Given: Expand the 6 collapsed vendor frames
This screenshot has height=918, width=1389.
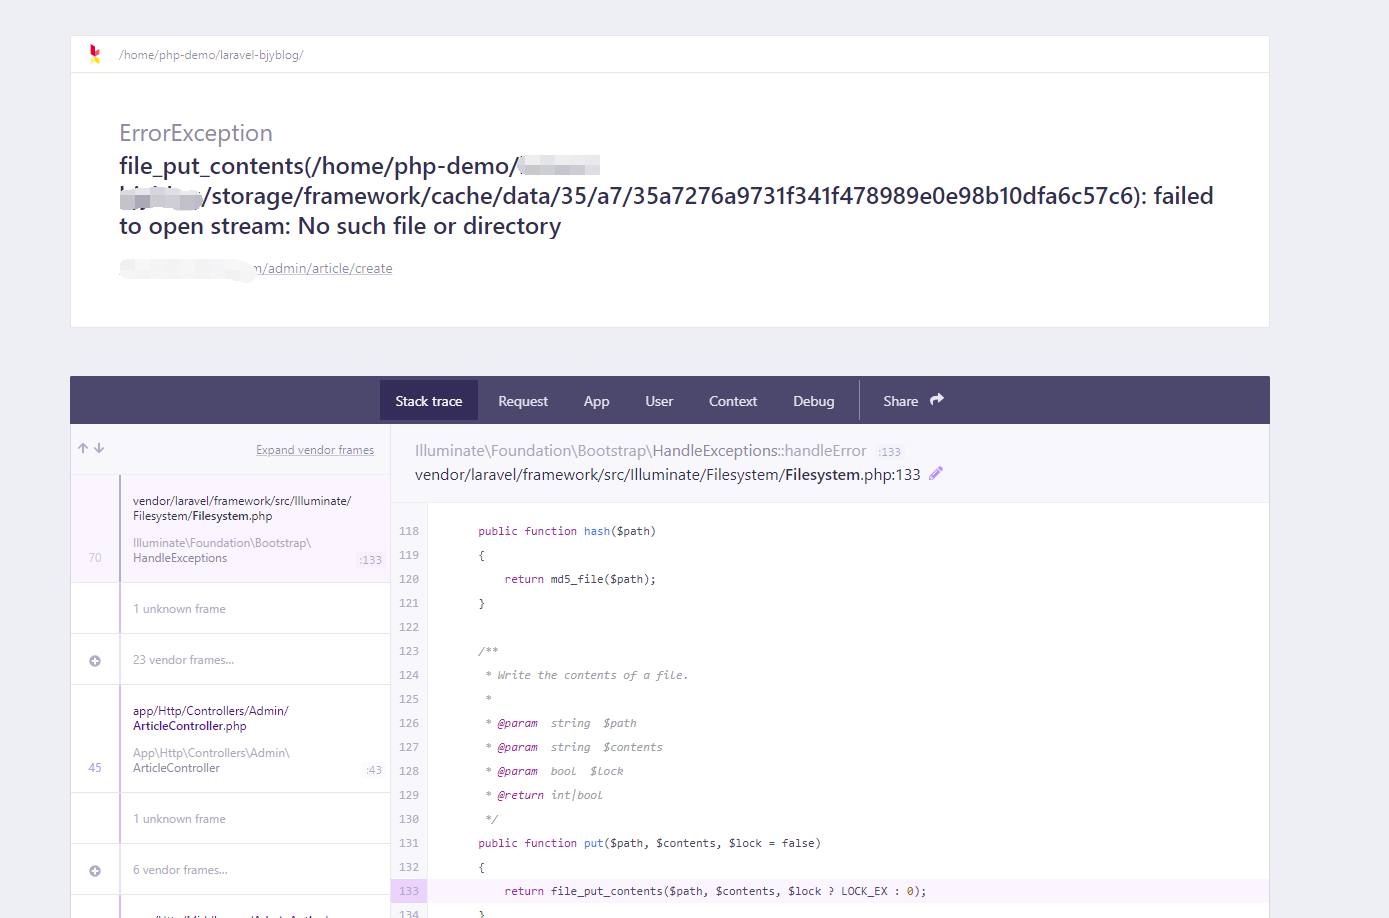Looking at the screenshot, I should [x=181, y=869].
